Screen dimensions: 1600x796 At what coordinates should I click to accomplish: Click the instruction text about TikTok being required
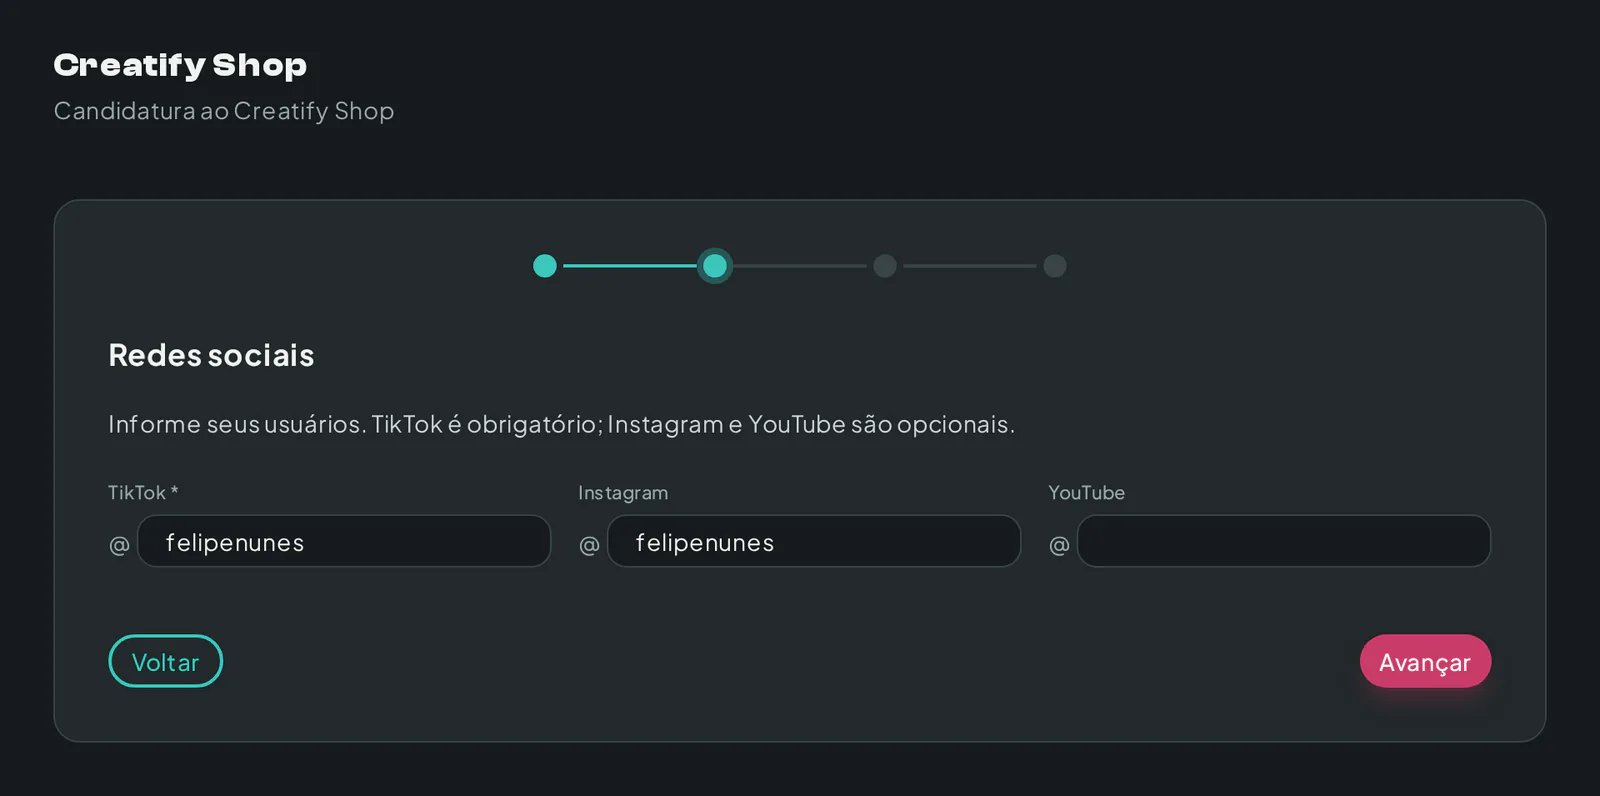coord(561,424)
